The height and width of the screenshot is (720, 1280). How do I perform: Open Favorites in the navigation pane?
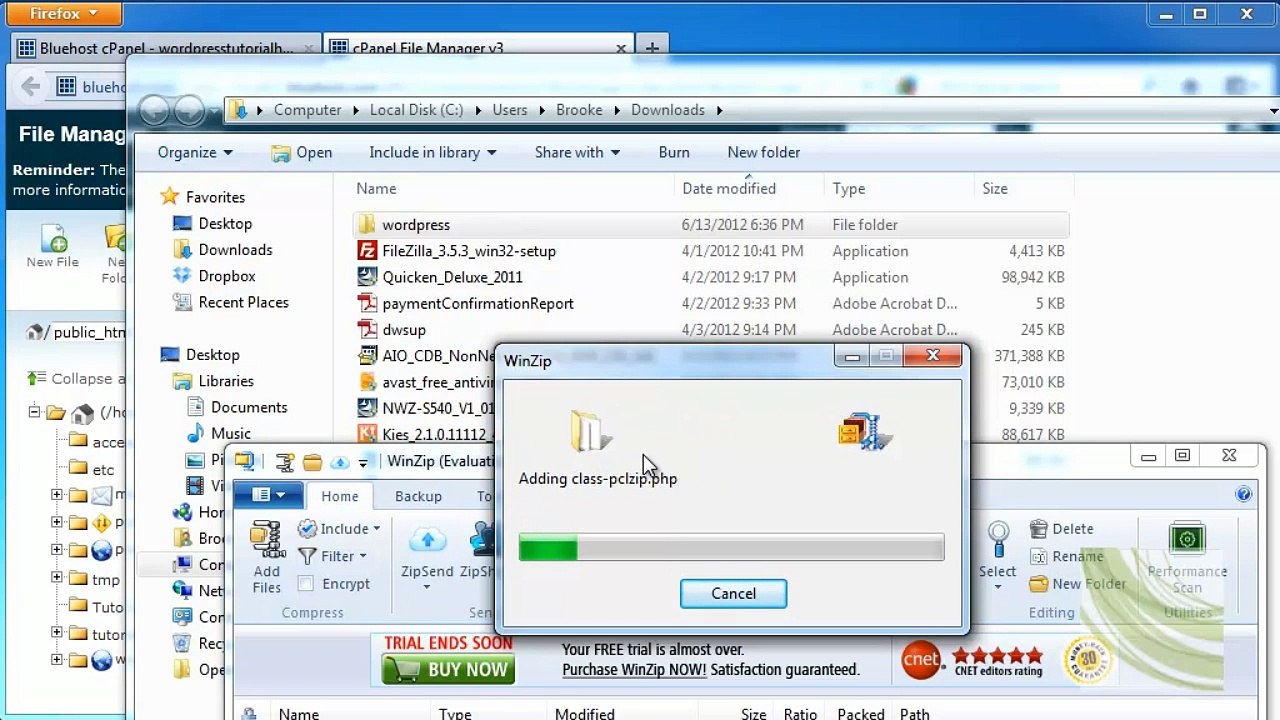pyautogui.click(x=203, y=197)
